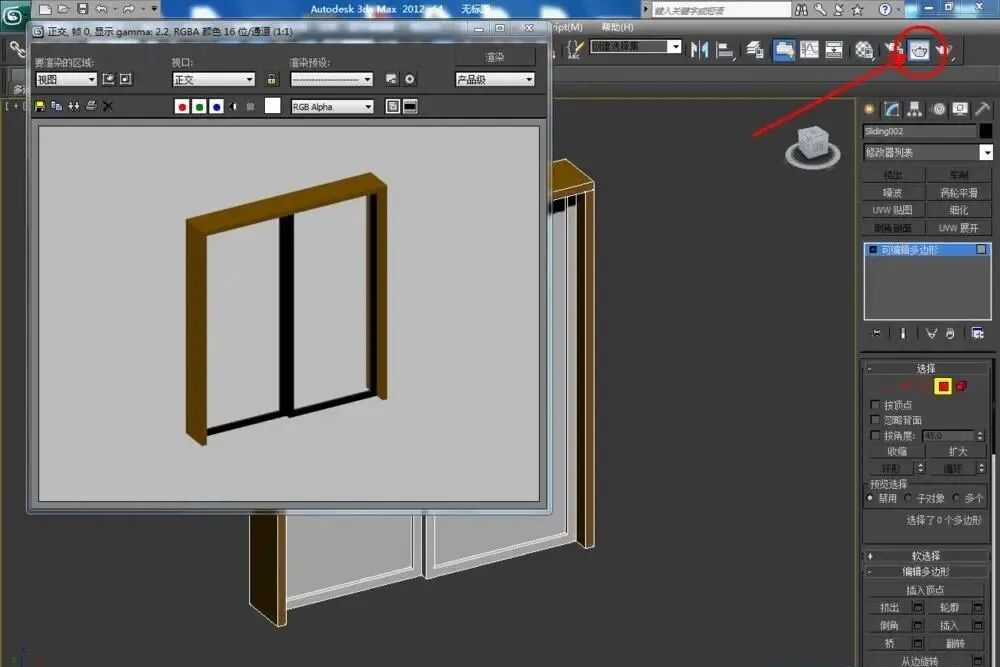The width and height of the screenshot is (1000, 667).
Task: Click the Align tool icon
Action: click(x=725, y=50)
